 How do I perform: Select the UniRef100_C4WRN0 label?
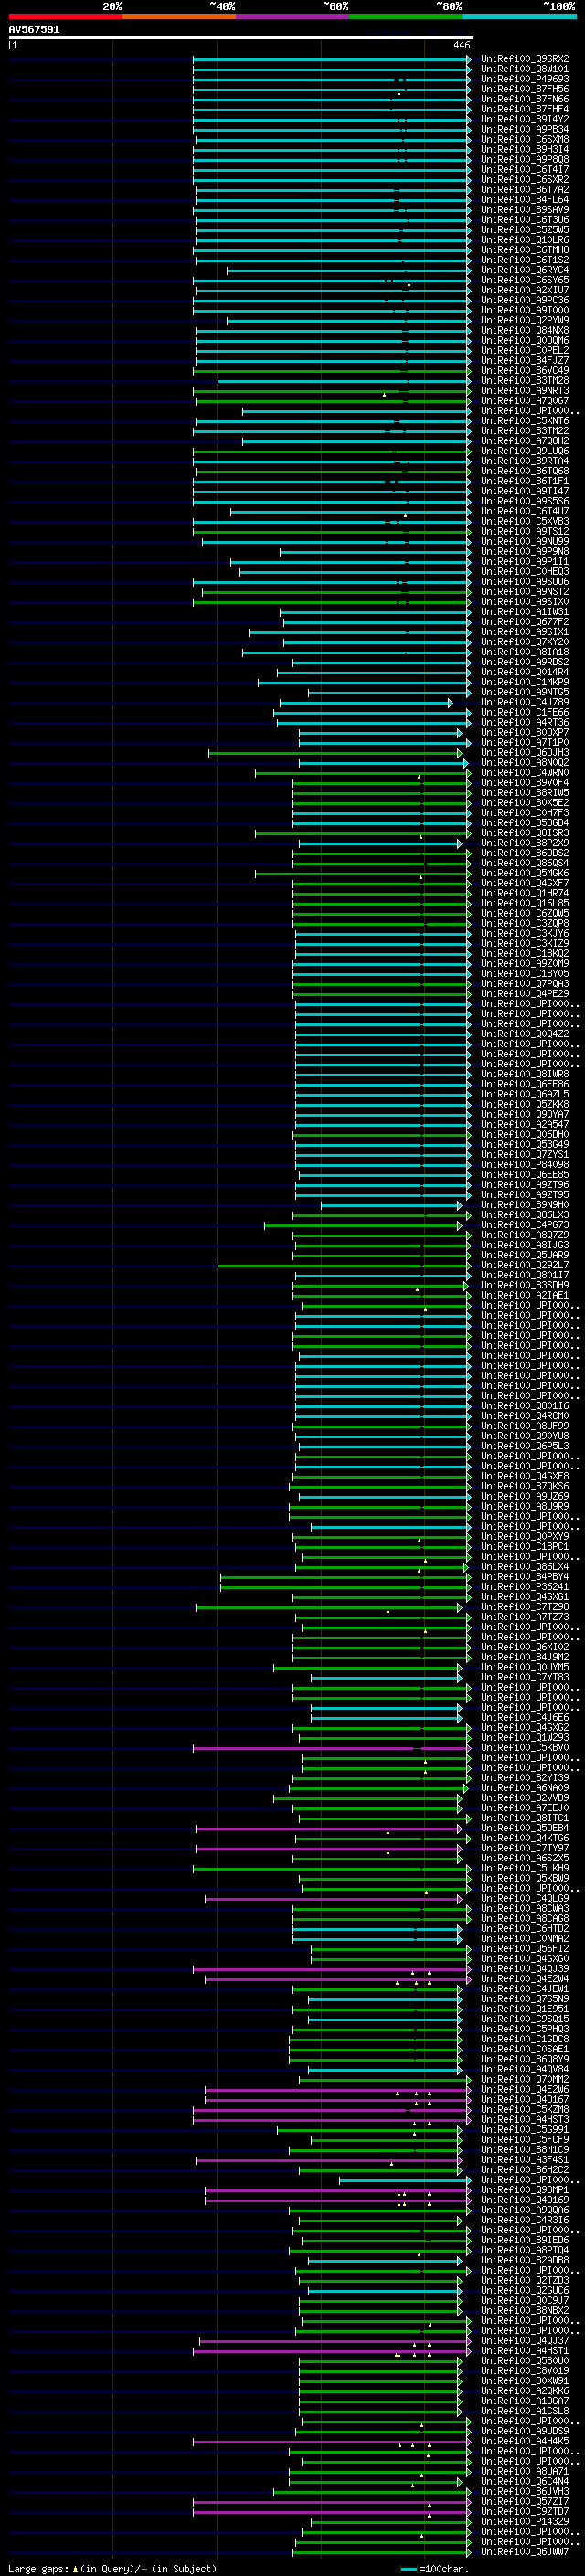click(525, 772)
